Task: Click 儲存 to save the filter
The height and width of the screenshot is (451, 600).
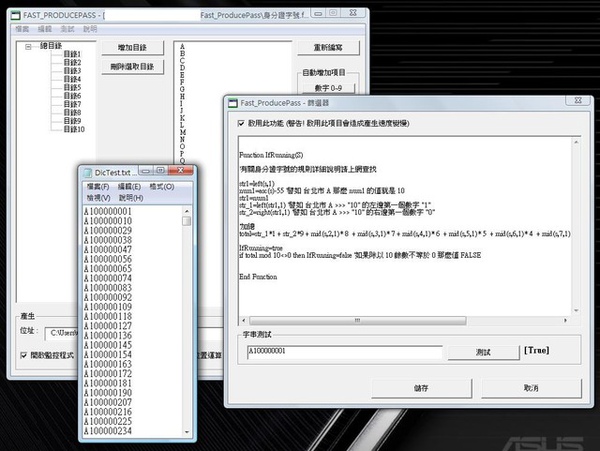Action: (421, 388)
